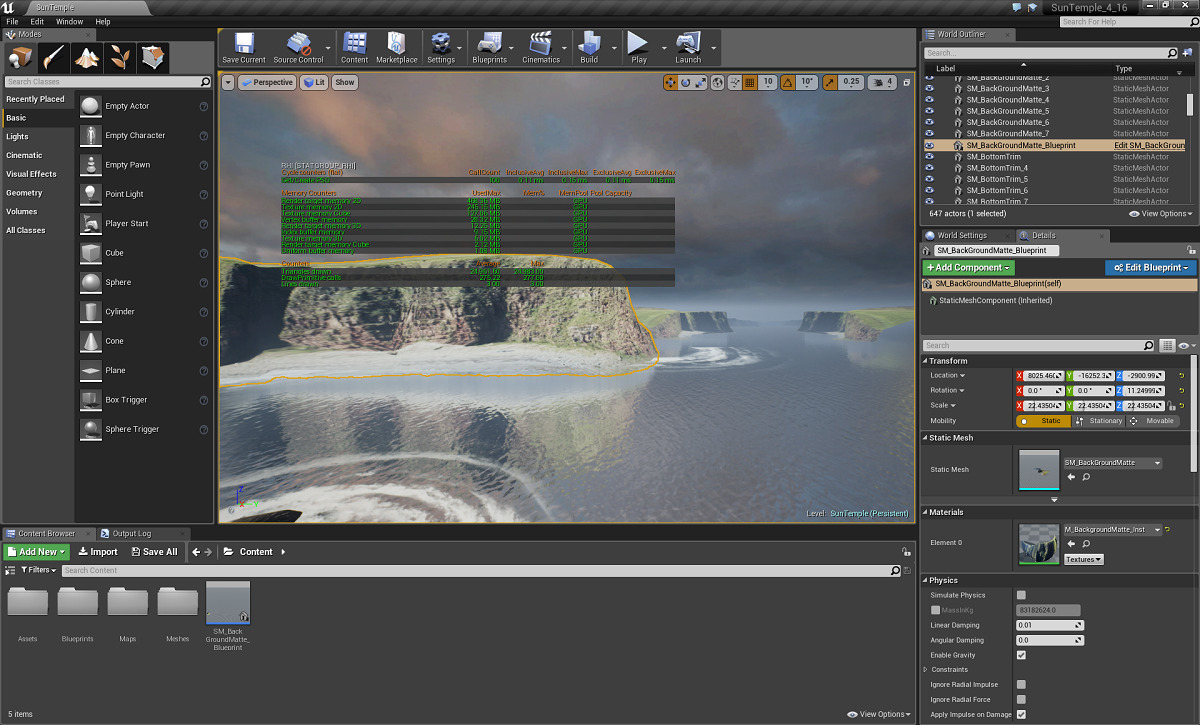Switch to the Output Log tab
The image size is (1200, 725).
131,533
